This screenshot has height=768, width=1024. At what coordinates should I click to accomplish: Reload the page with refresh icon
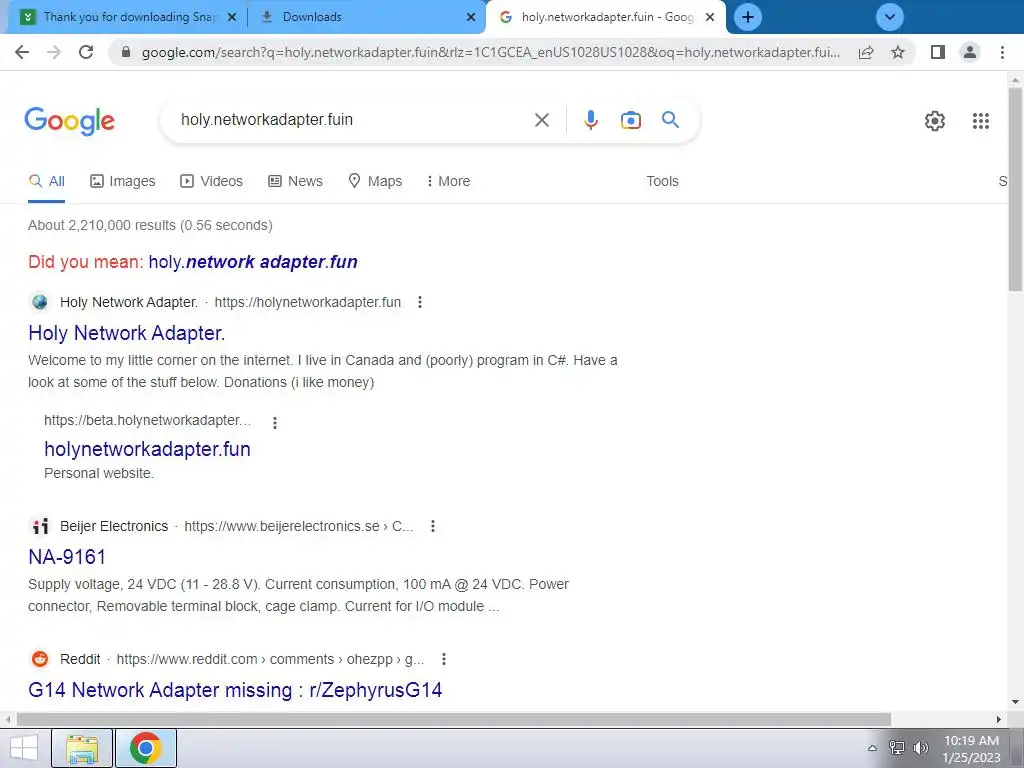[86, 52]
